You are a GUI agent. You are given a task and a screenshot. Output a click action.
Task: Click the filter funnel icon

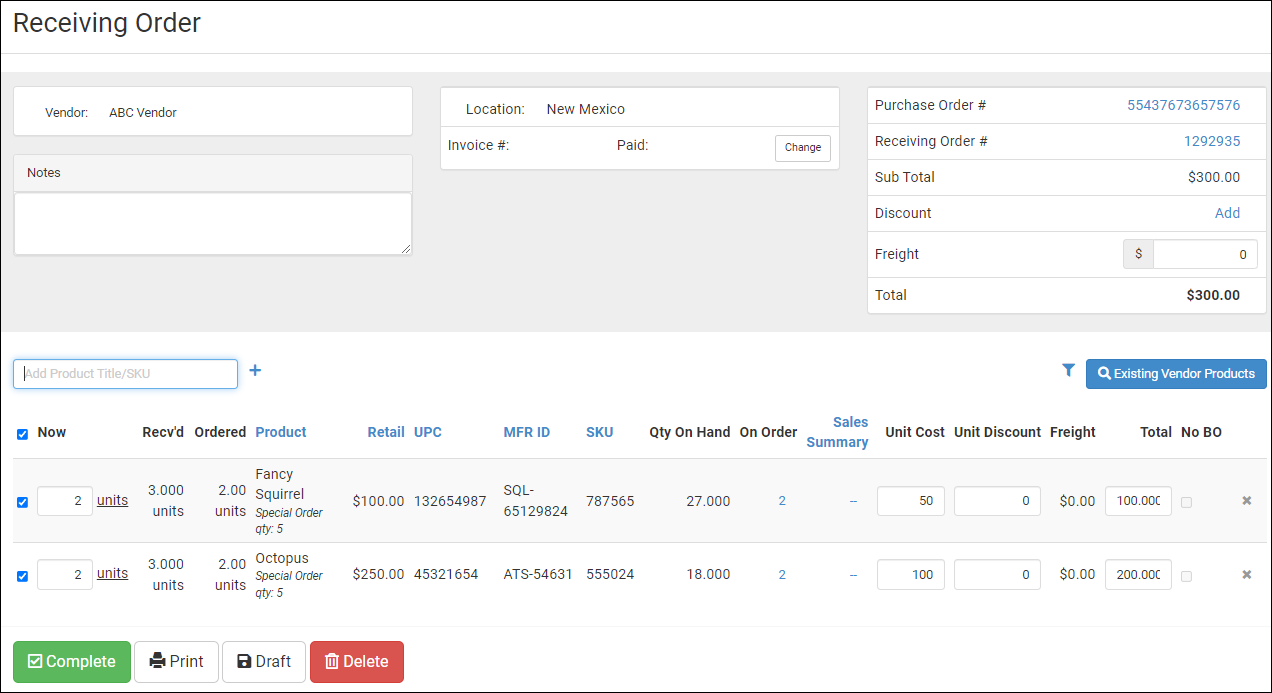pos(1068,371)
